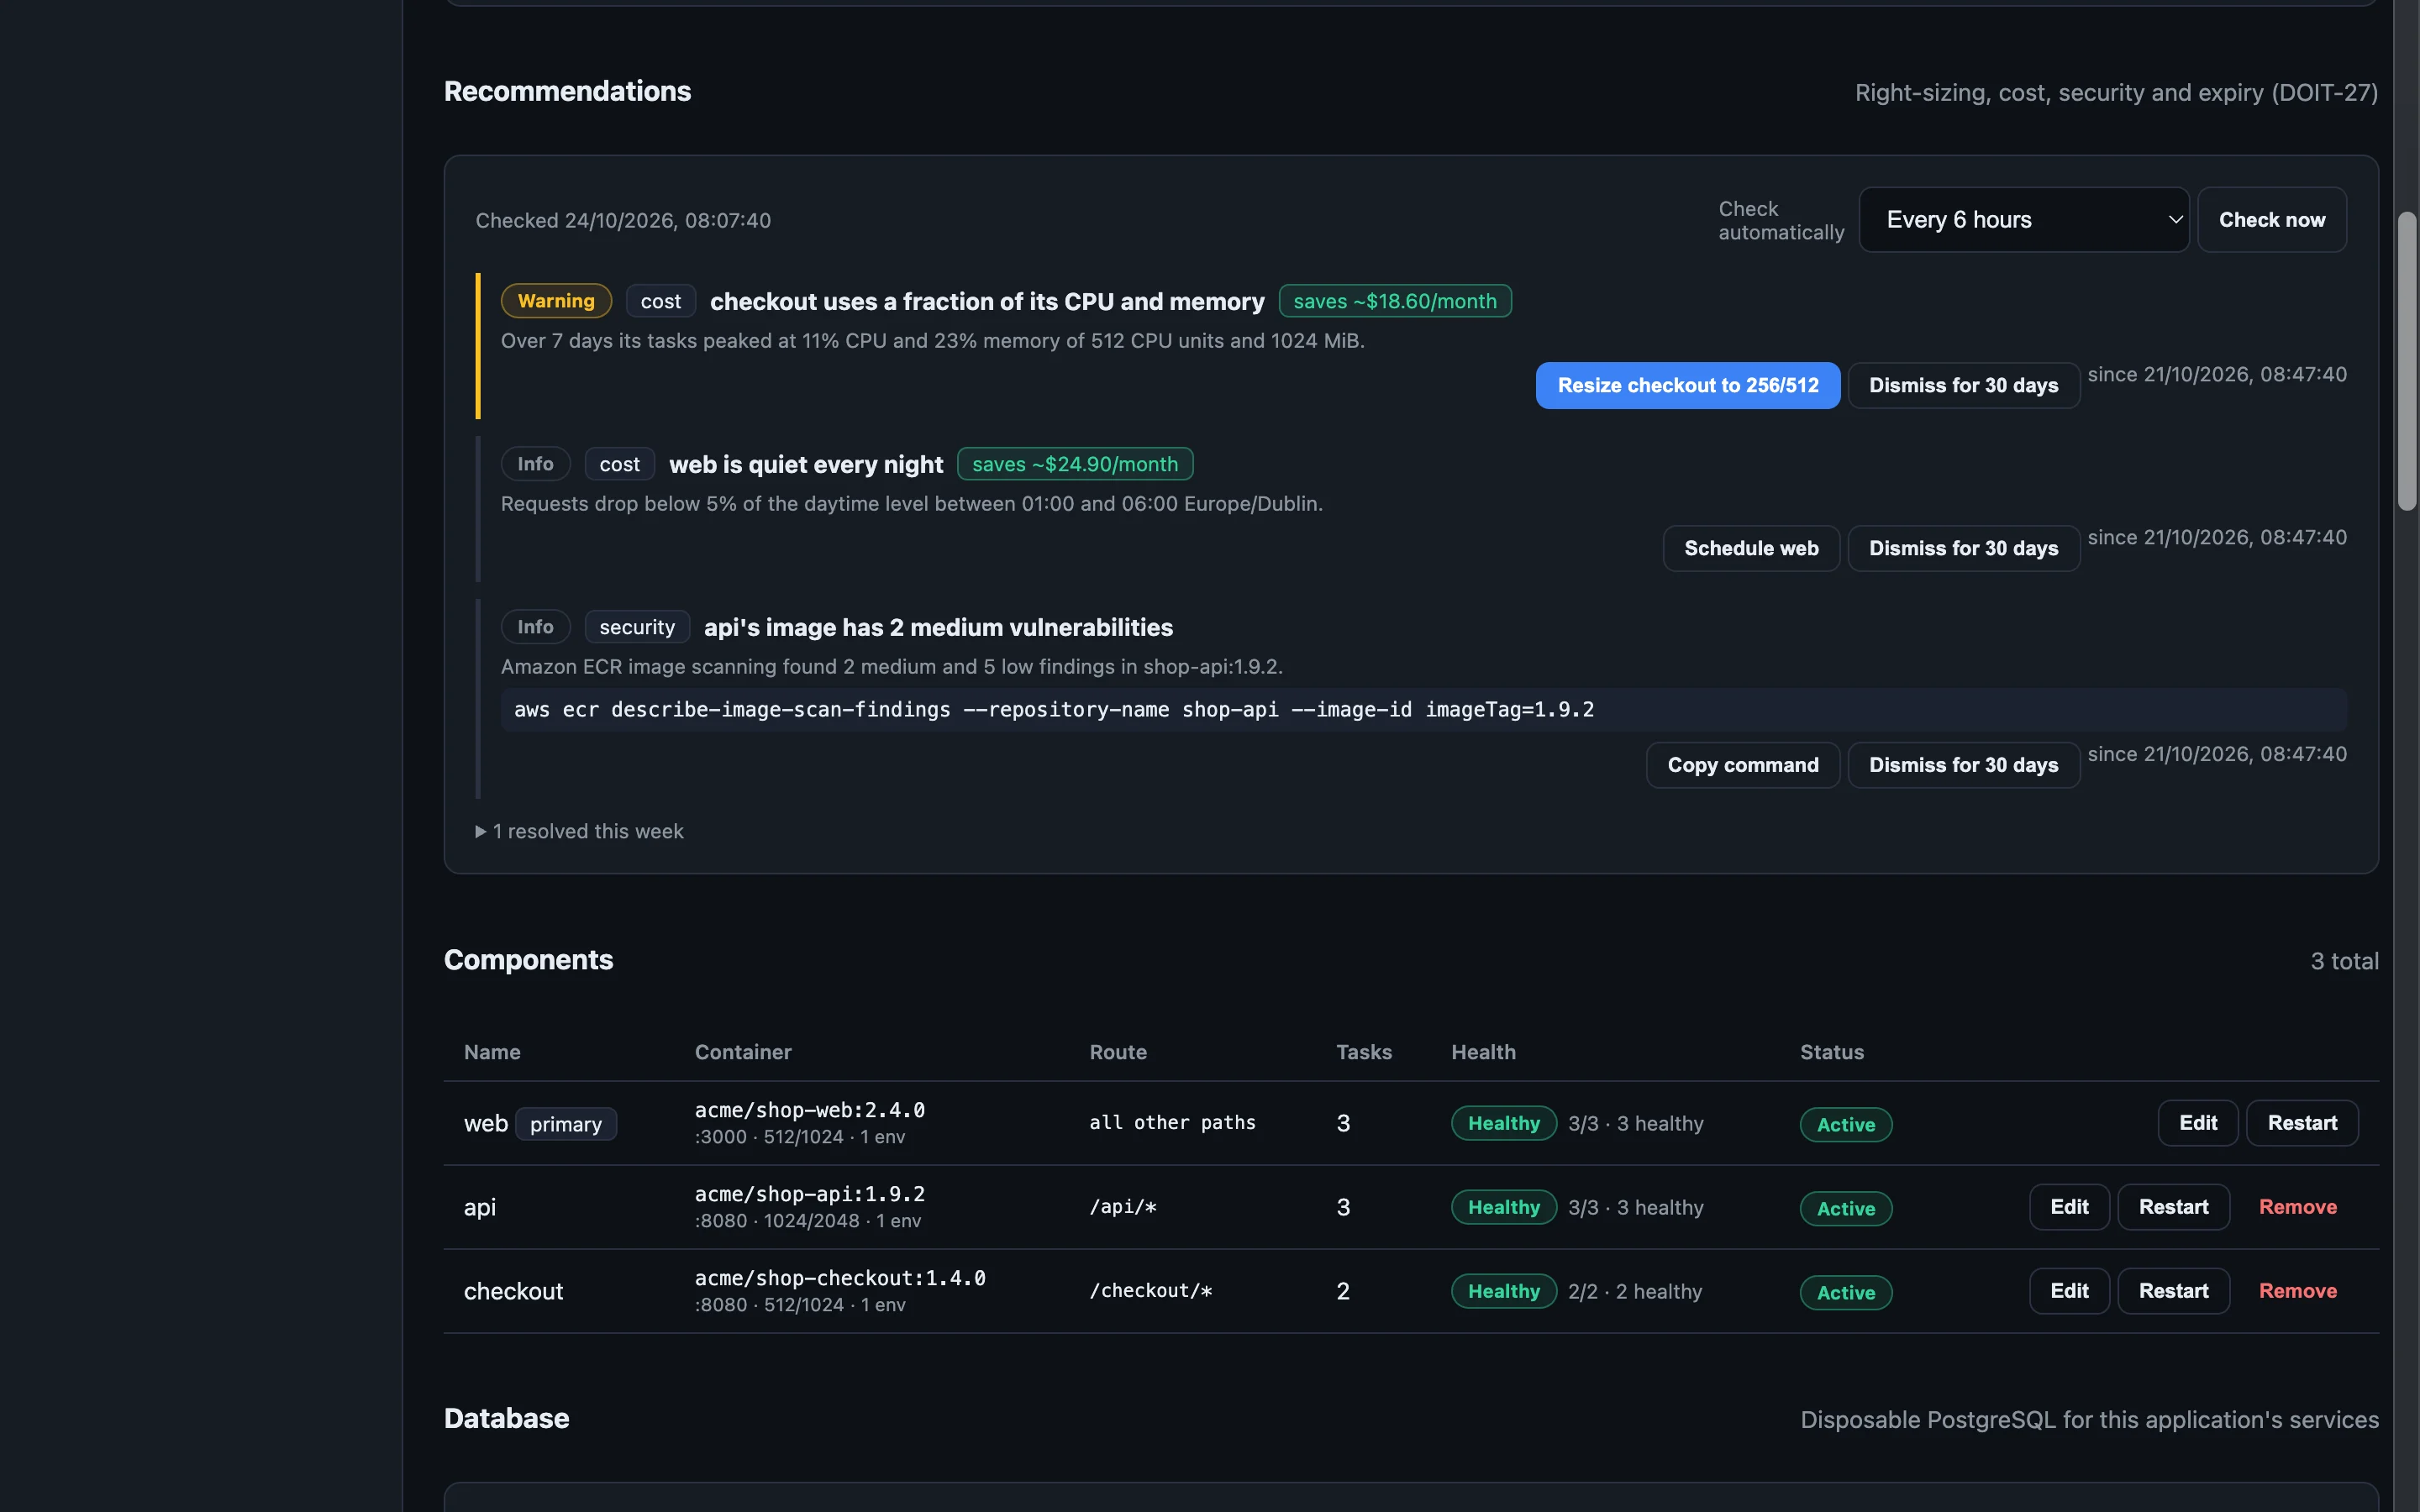Click Resize checkout to 256/512
The width and height of the screenshot is (2420, 1512).
pyautogui.click(x=1687, y=385)
